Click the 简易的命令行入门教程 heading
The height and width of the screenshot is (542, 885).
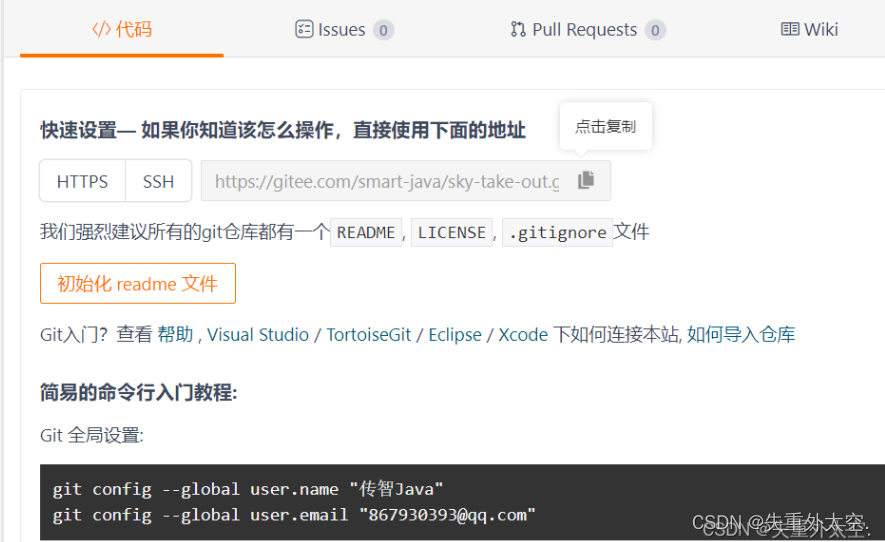click(x=139, y=392)
